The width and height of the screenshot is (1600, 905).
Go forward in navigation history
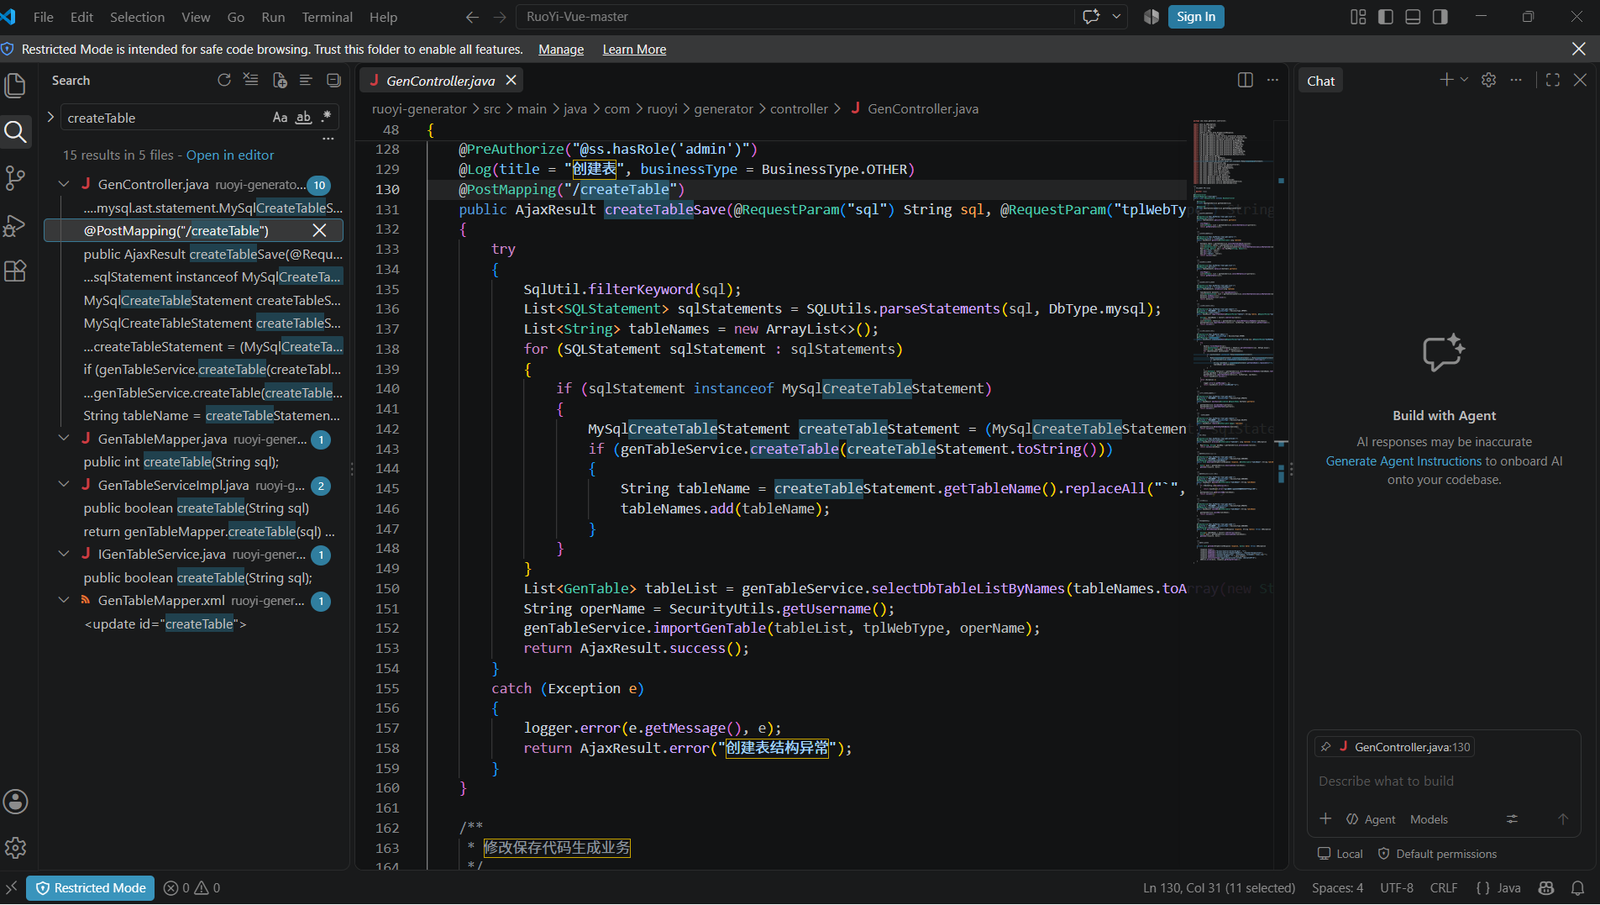pyautogui.click(x=500, y=17)
